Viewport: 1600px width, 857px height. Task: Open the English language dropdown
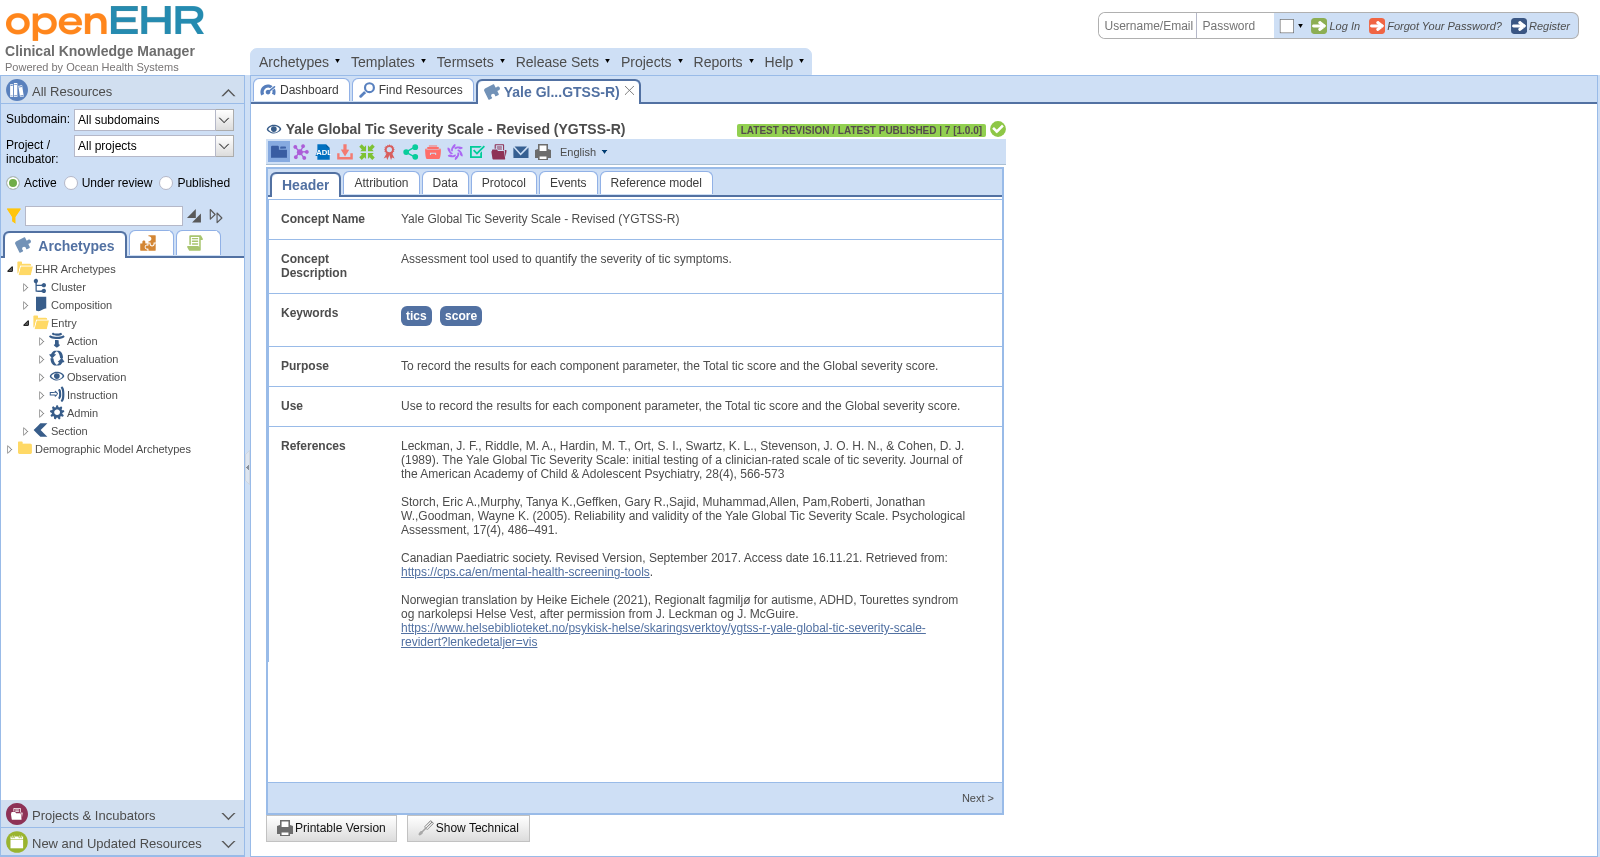coord(584,152)
